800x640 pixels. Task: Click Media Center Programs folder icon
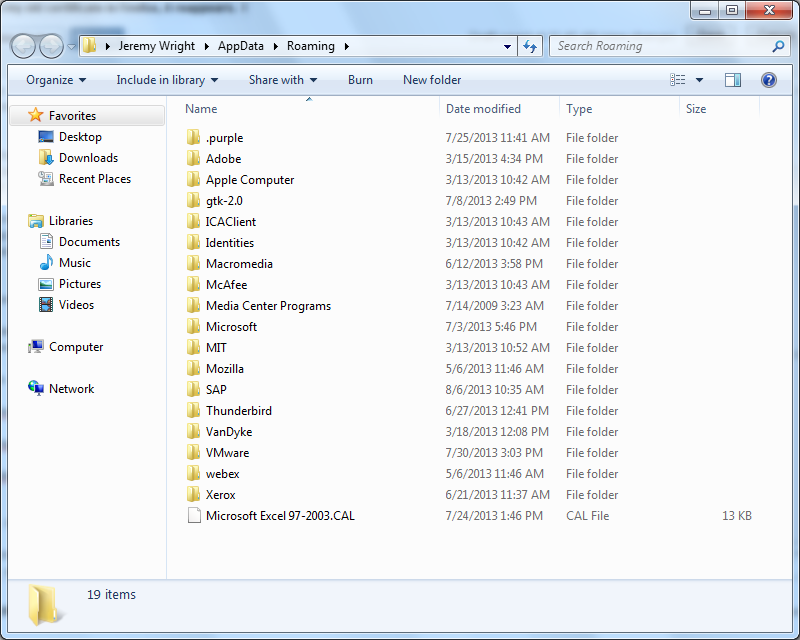coord(193,305)
